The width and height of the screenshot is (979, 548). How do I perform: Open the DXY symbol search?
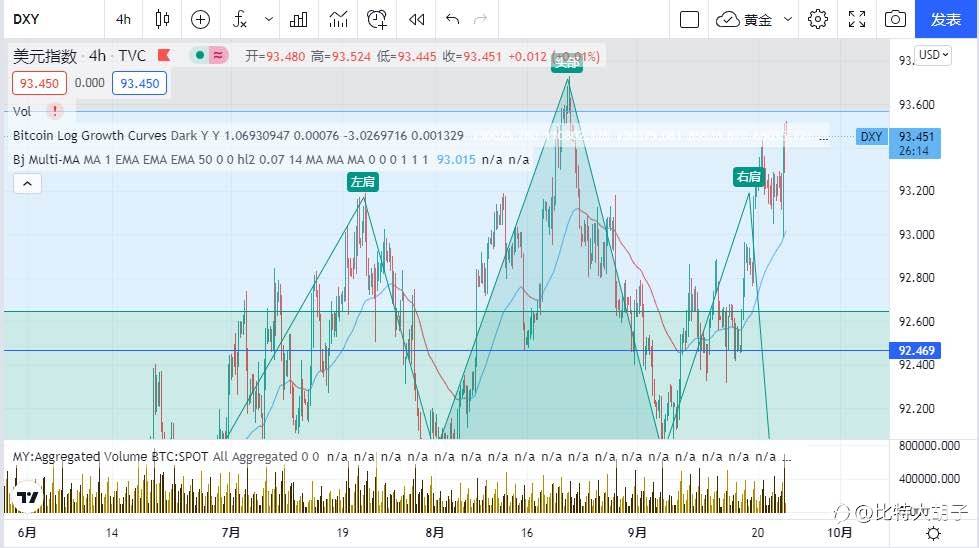pyautogui.click(x=26, y=19)
